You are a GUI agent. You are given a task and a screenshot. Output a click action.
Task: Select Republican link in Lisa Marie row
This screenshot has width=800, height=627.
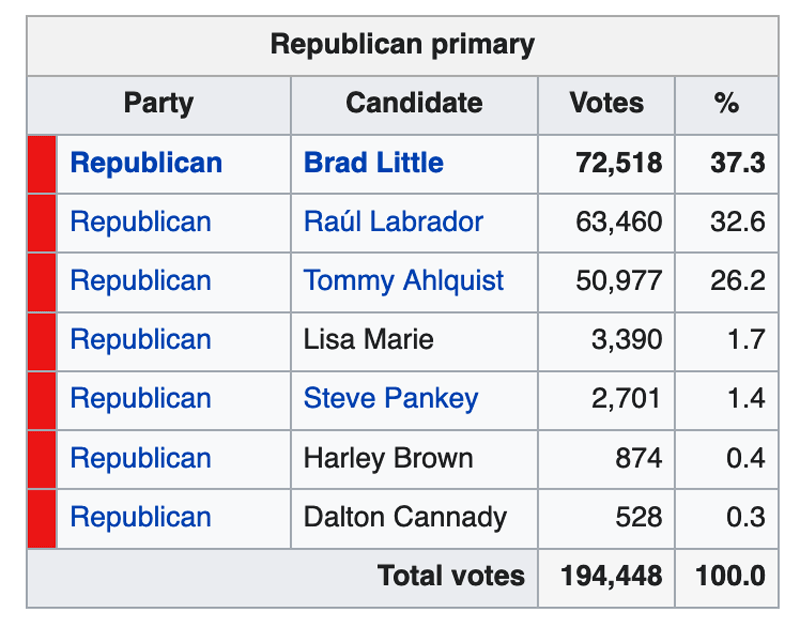(140, 340)
